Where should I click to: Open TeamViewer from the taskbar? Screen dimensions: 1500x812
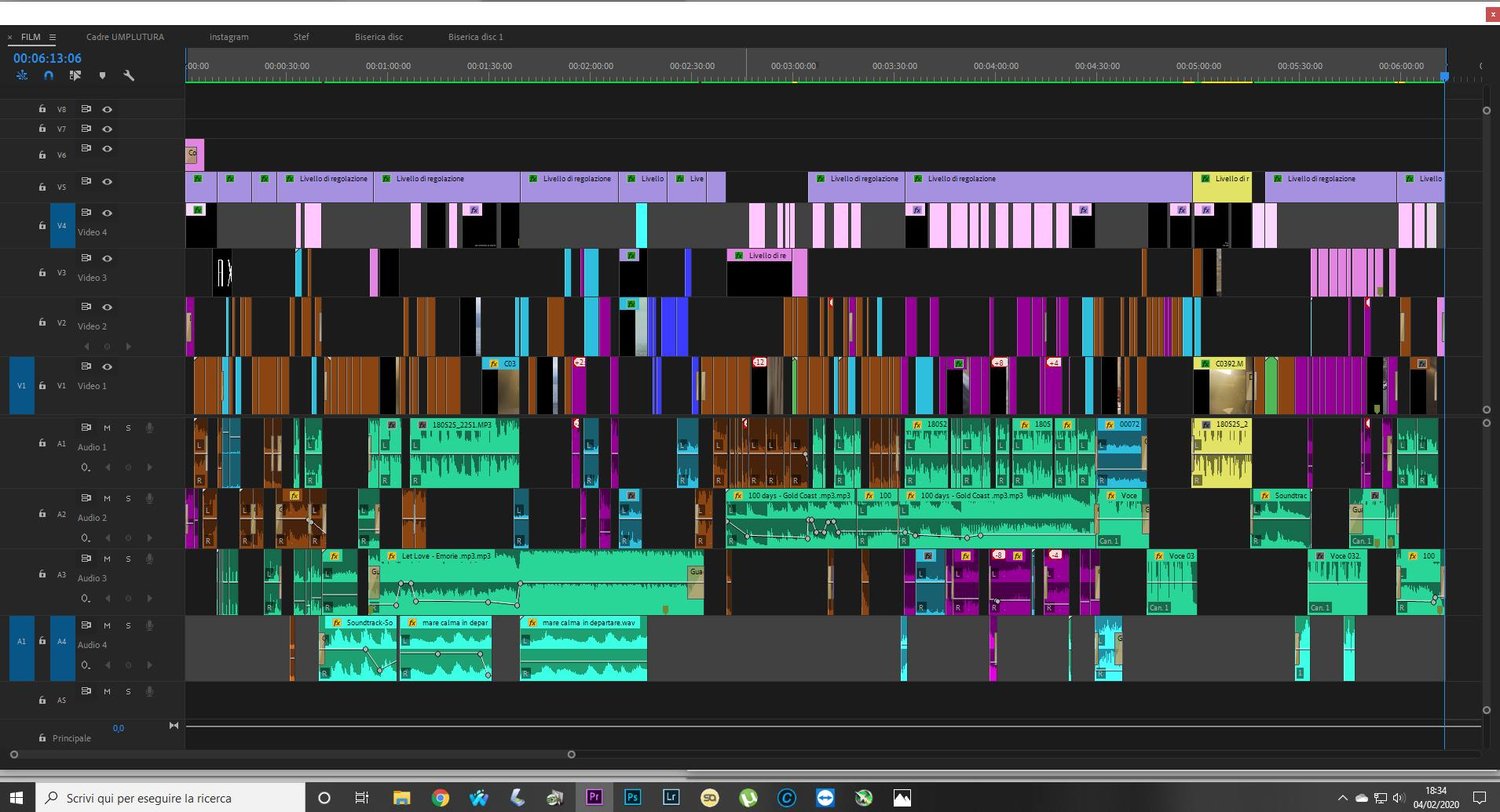point(825,797)
